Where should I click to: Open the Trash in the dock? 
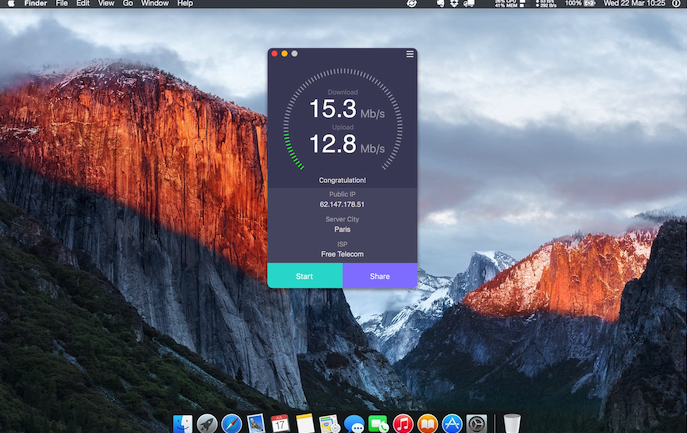[512, 423]
